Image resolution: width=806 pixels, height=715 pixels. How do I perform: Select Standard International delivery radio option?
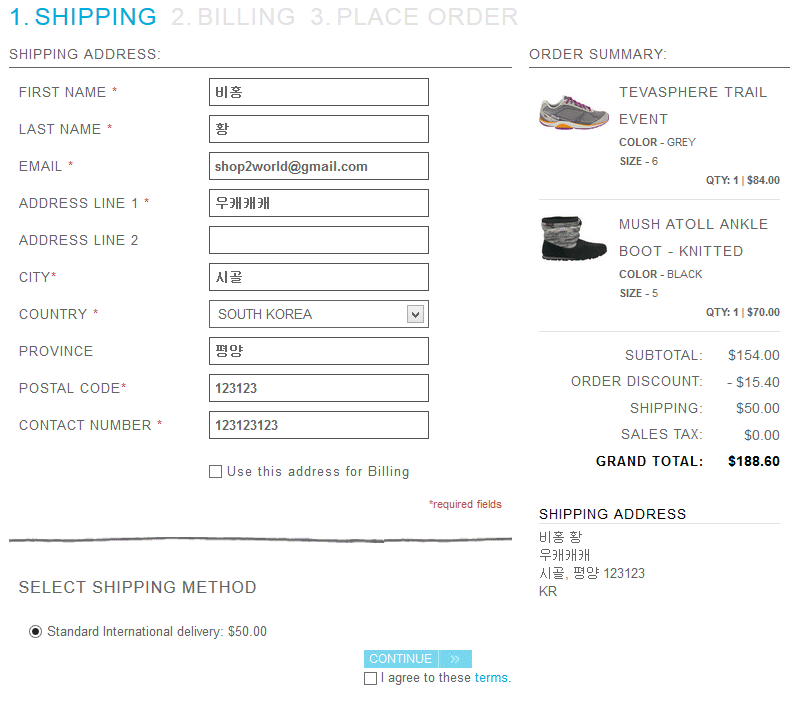coord(36,631)
